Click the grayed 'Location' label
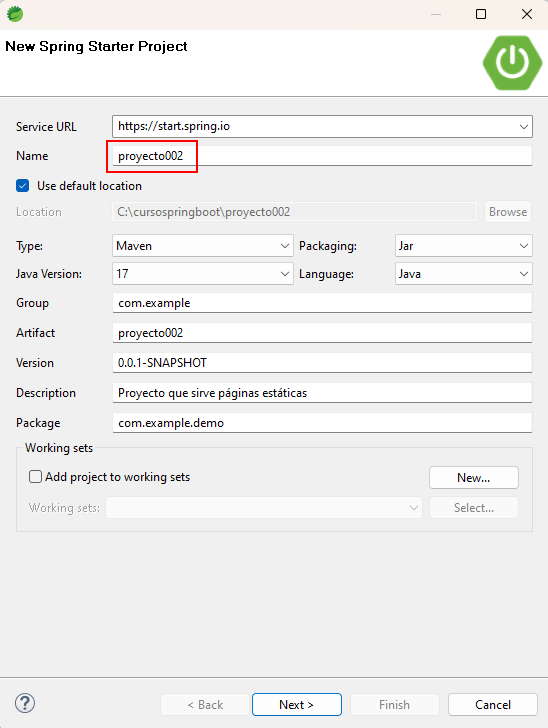 pyautogui.click(x=39, y=212)
